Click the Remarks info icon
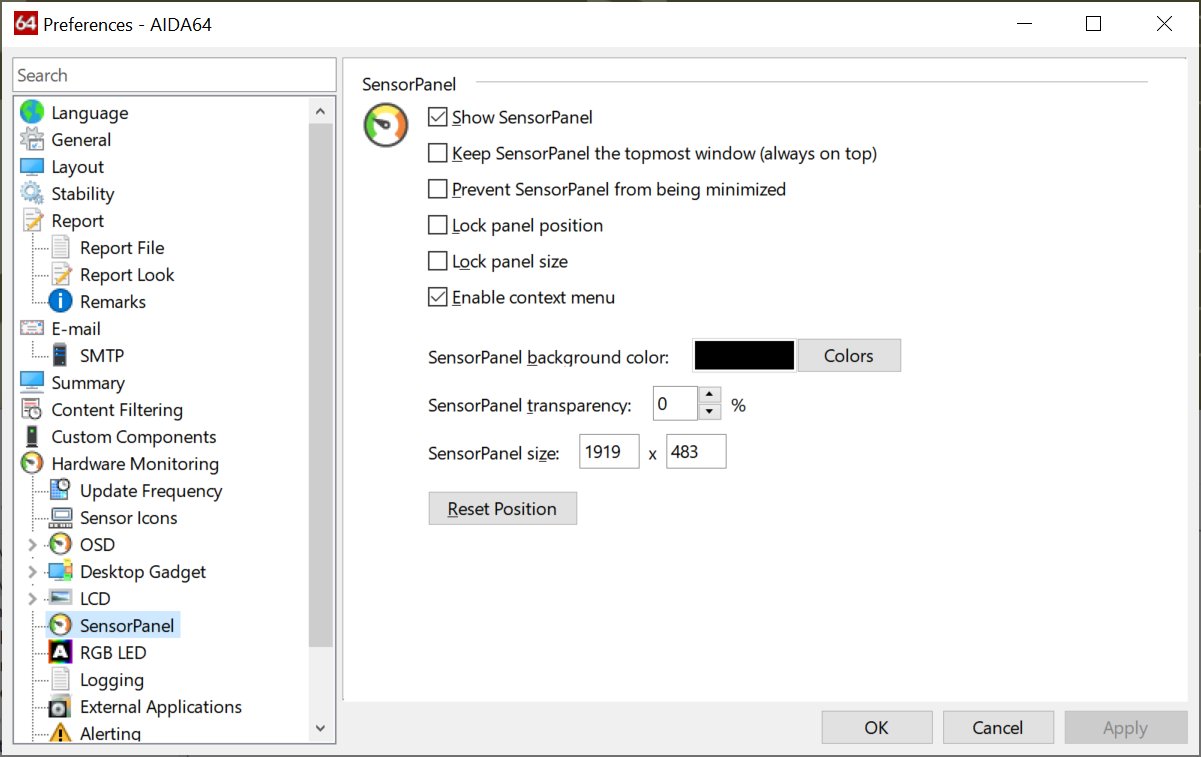 60,301
